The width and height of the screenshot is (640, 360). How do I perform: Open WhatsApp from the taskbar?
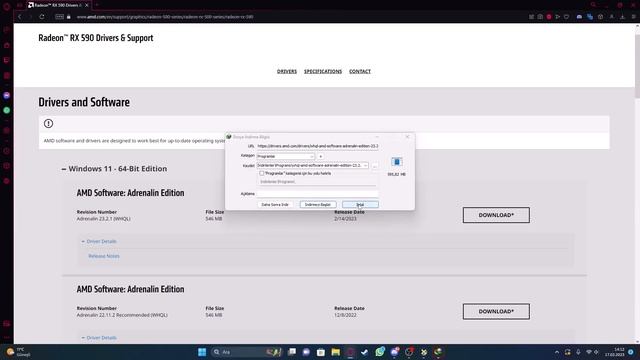coord(380,351)
